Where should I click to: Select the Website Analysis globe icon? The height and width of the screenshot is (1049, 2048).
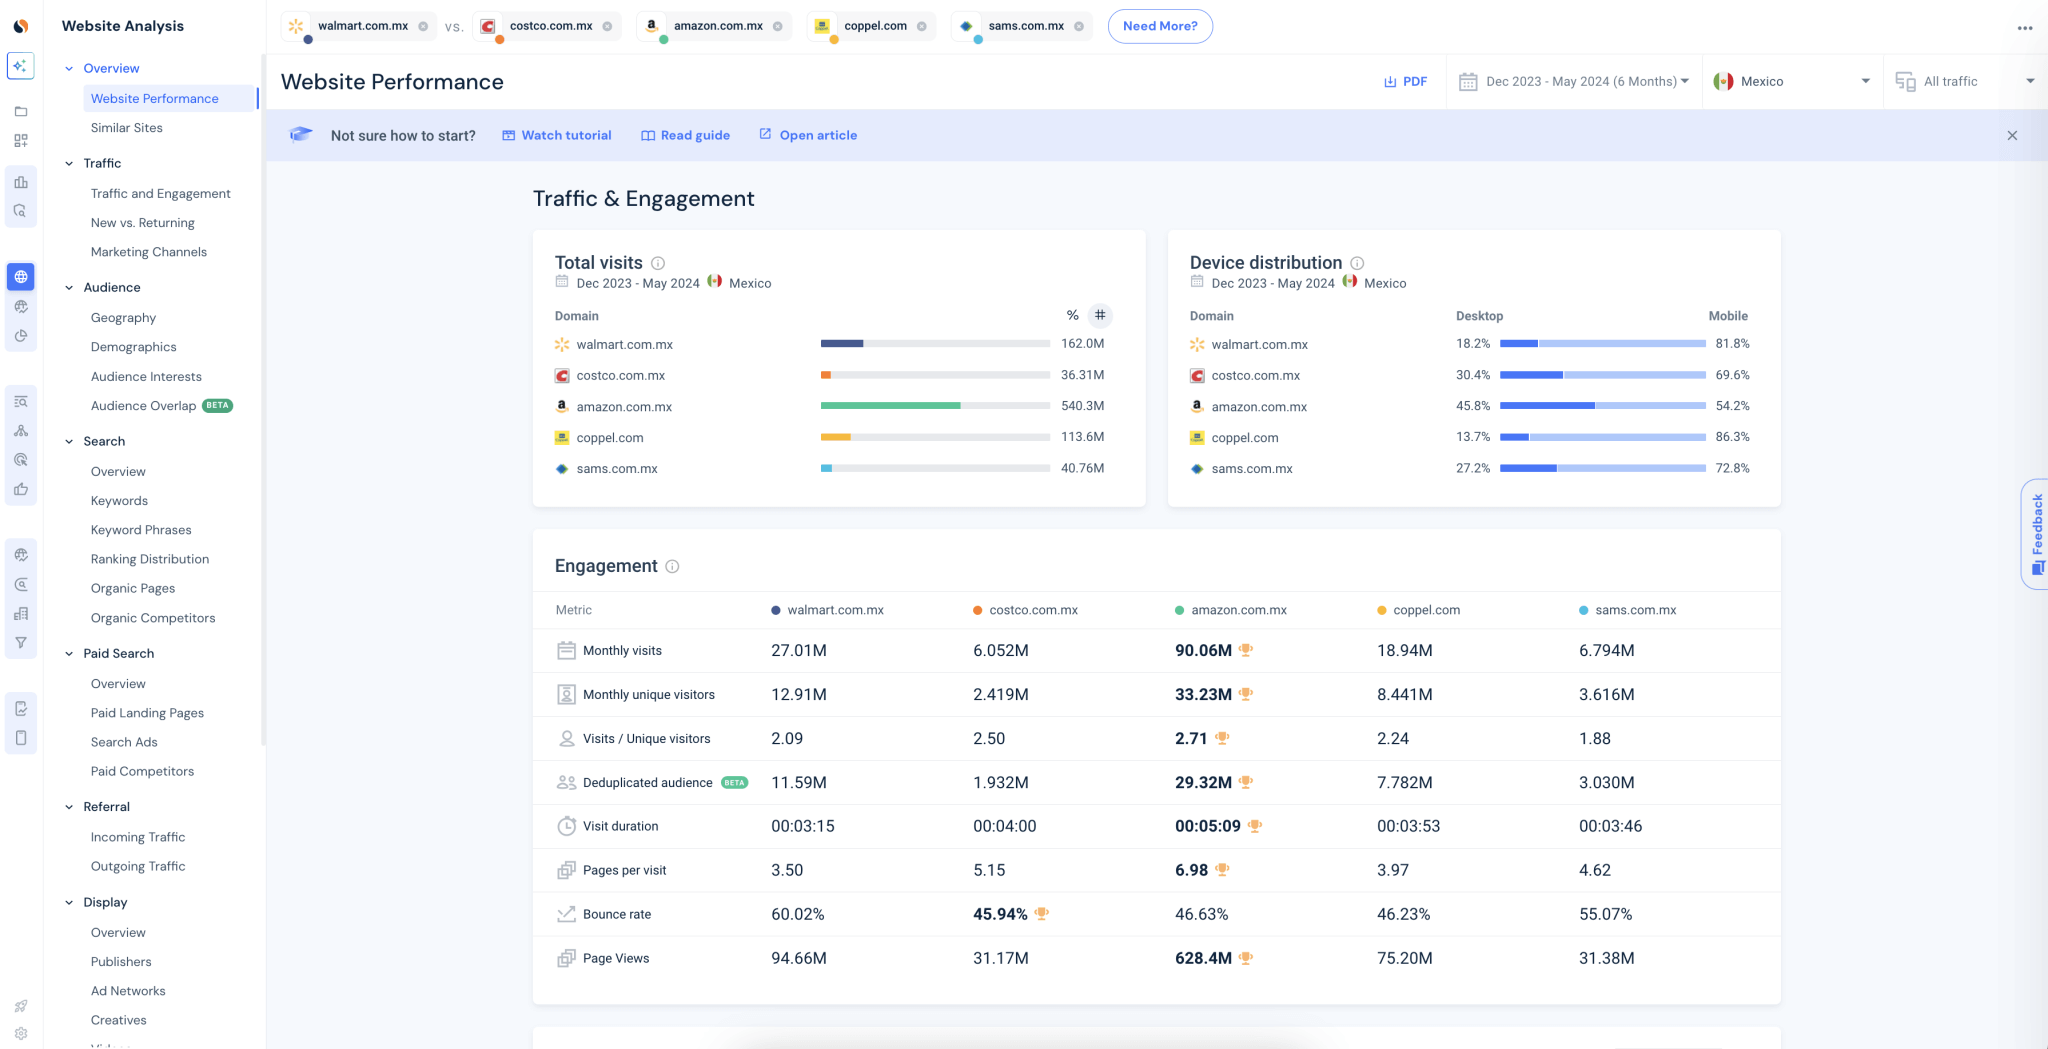(20, 277)
